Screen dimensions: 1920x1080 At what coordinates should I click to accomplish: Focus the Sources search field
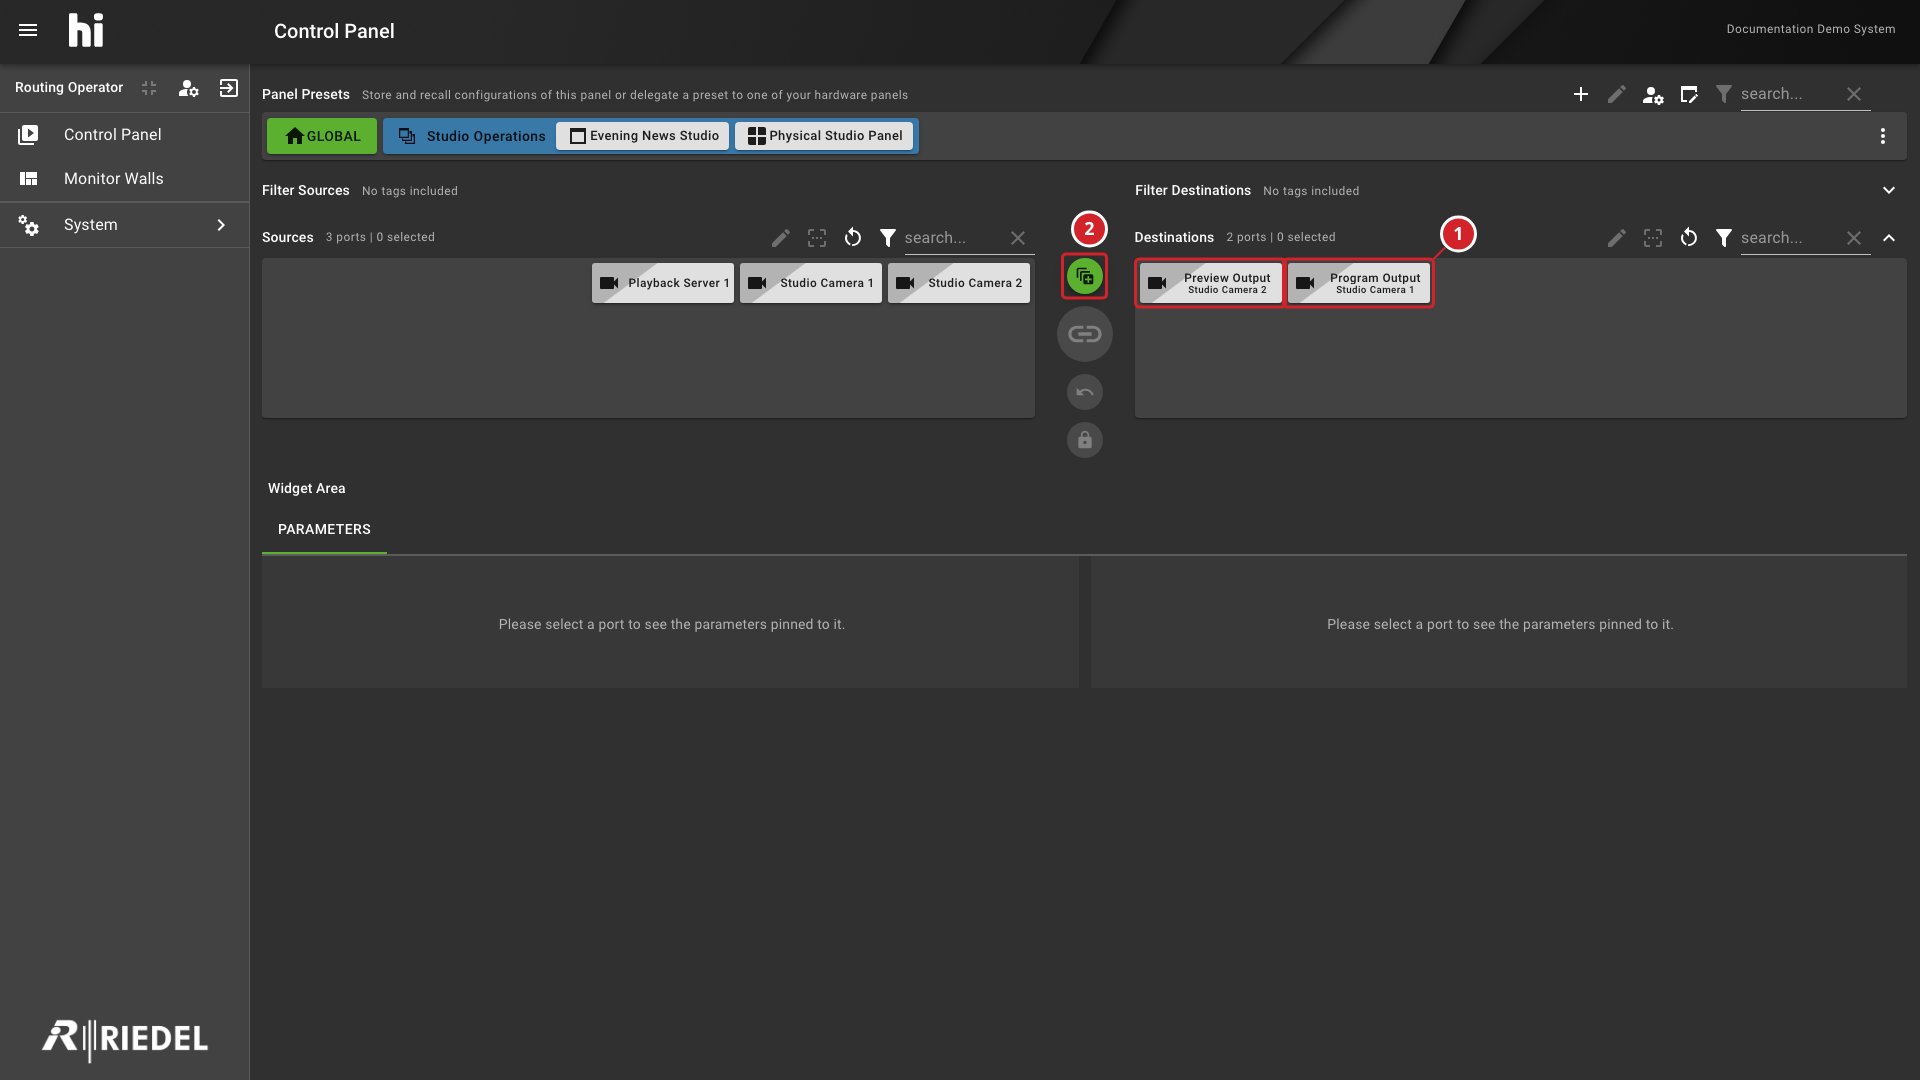[952, 238]
